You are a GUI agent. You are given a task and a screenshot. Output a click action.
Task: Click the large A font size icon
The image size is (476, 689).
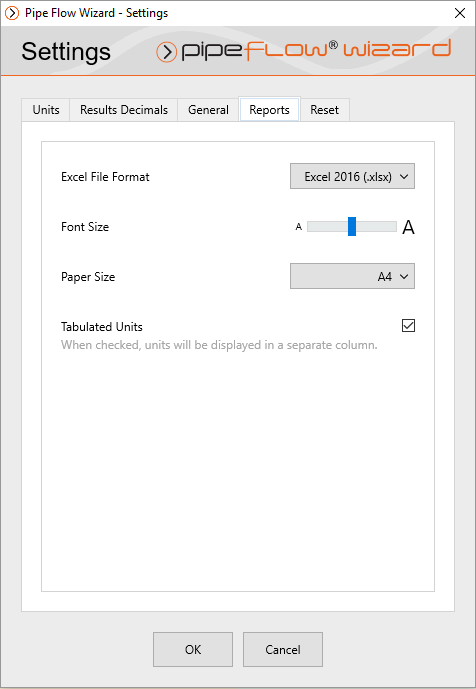pos(408,227)
